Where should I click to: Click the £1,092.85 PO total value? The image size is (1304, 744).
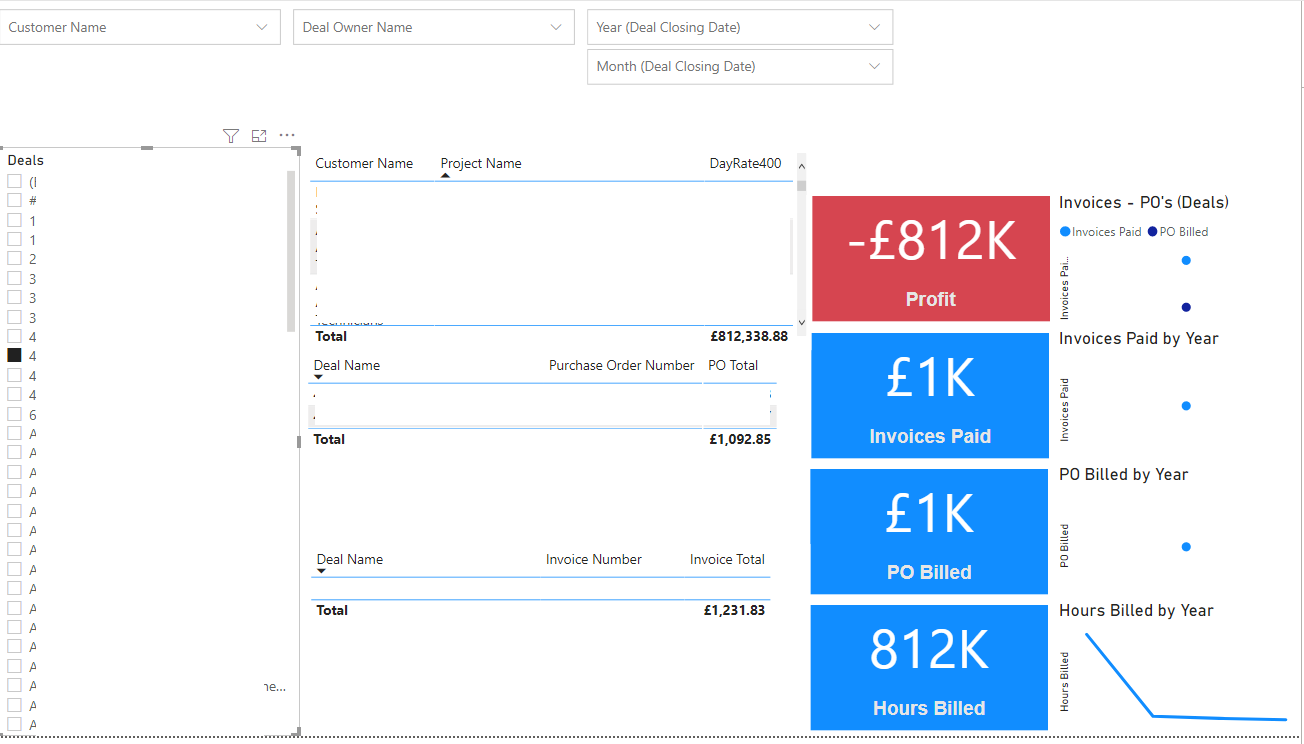[740, 439]
